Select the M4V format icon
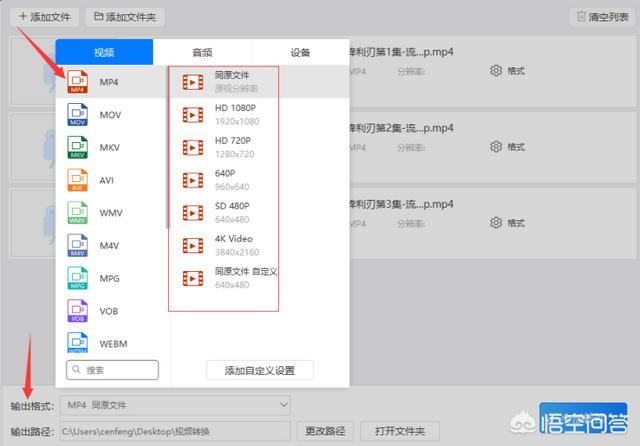 click(x=78, y=245)
